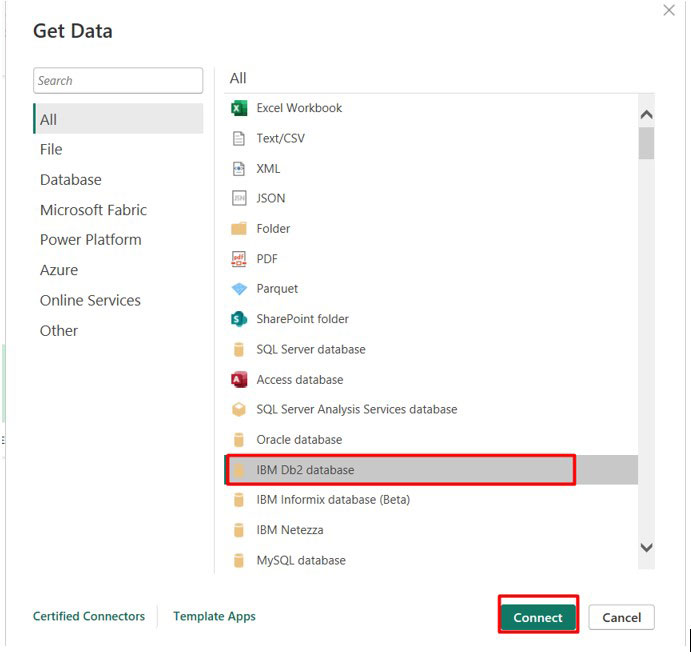Click the IBM Db2 database cylinder icon

[239, 470]
